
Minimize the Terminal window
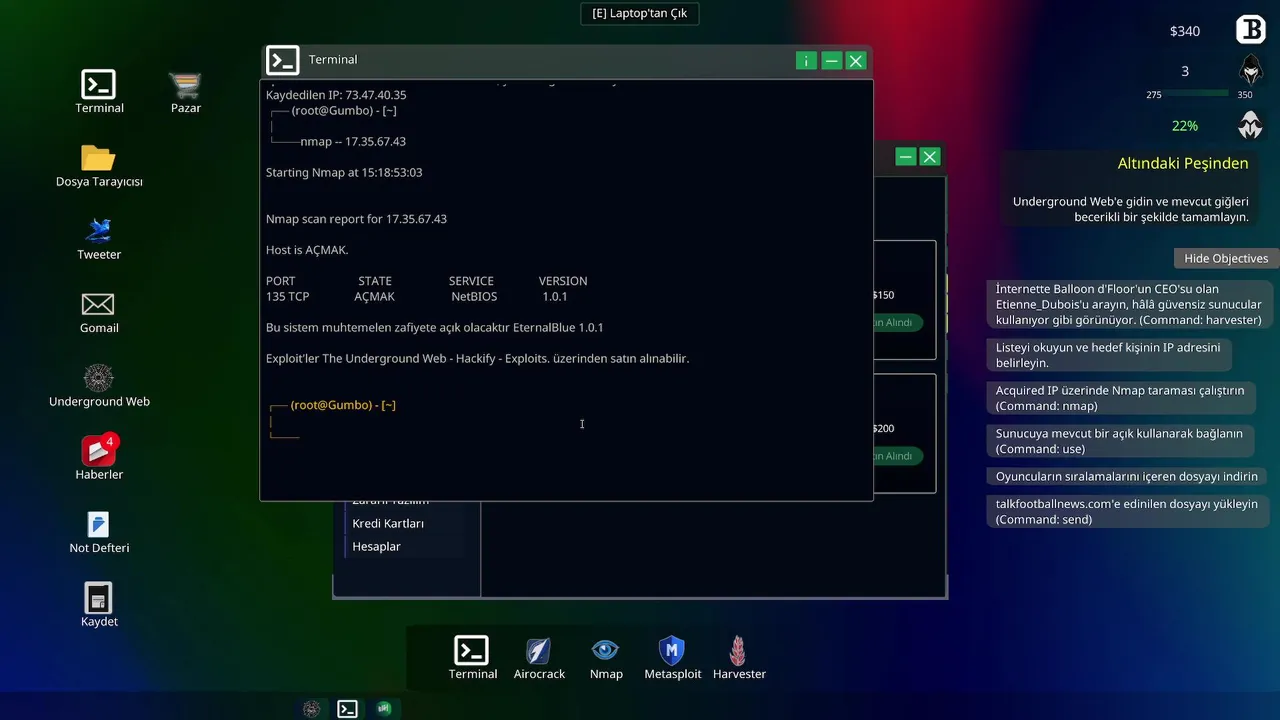pos(831,61)
